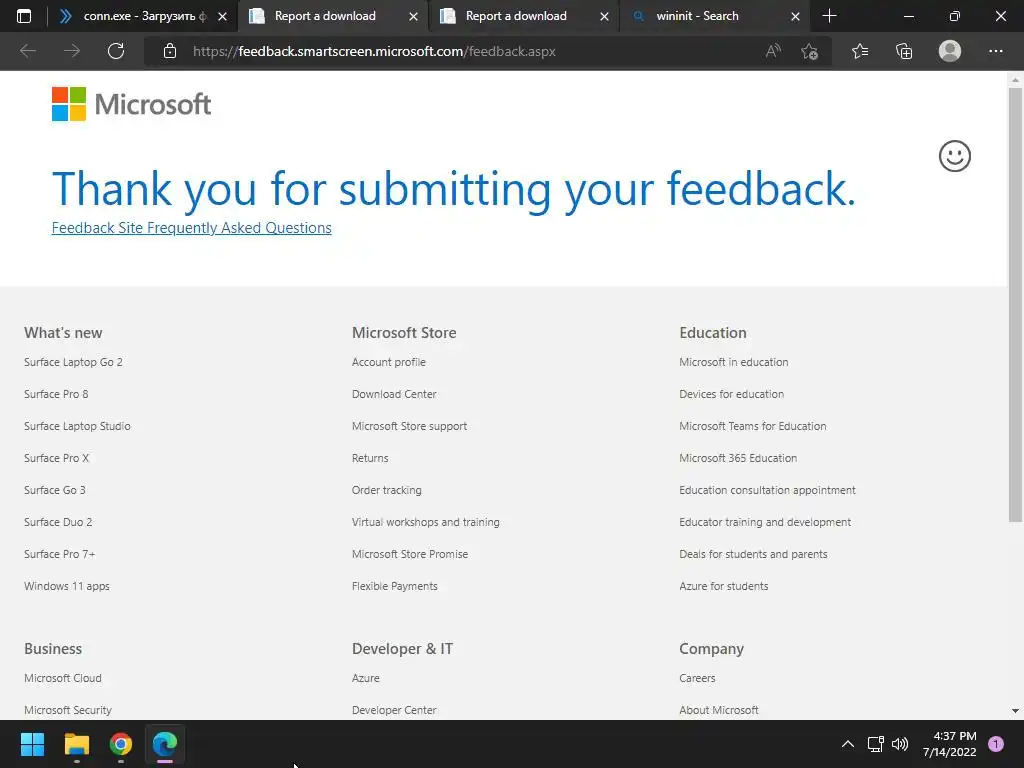The width and height of the screenshot is (1024, 768).
Task: Open Microsoft Store Promise link
Action: click(410, 554)
